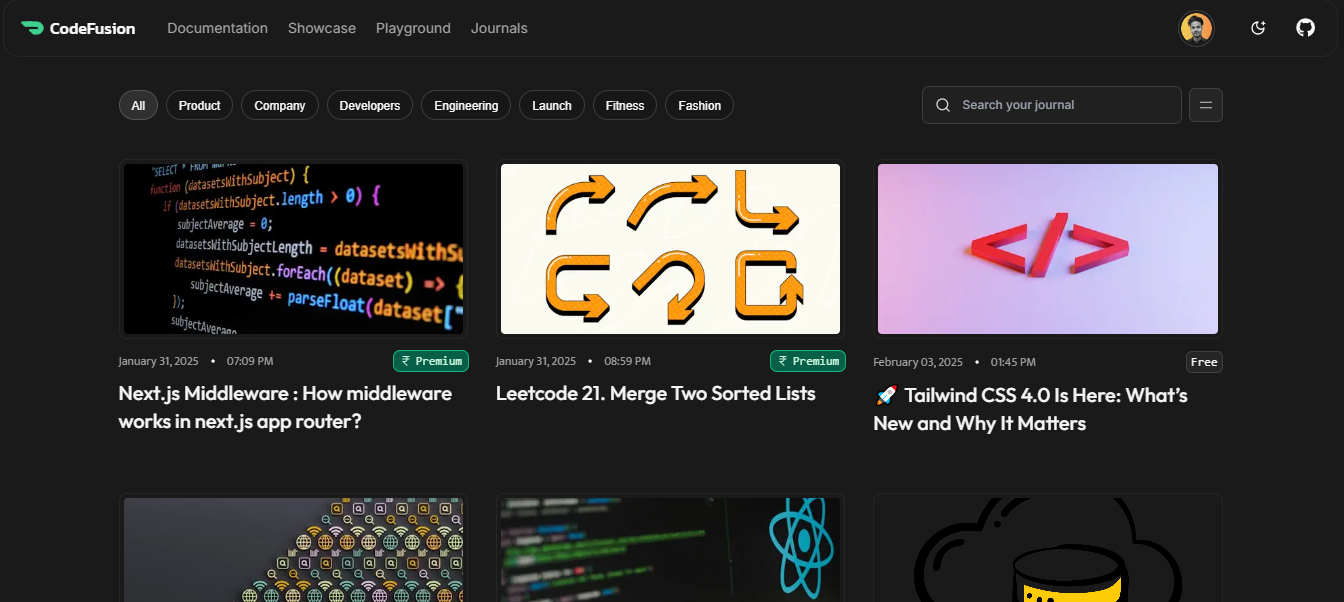Select the All filter chip
Image resolution: width=1344 pixels, height=602 pixels.
coord(138,105)
